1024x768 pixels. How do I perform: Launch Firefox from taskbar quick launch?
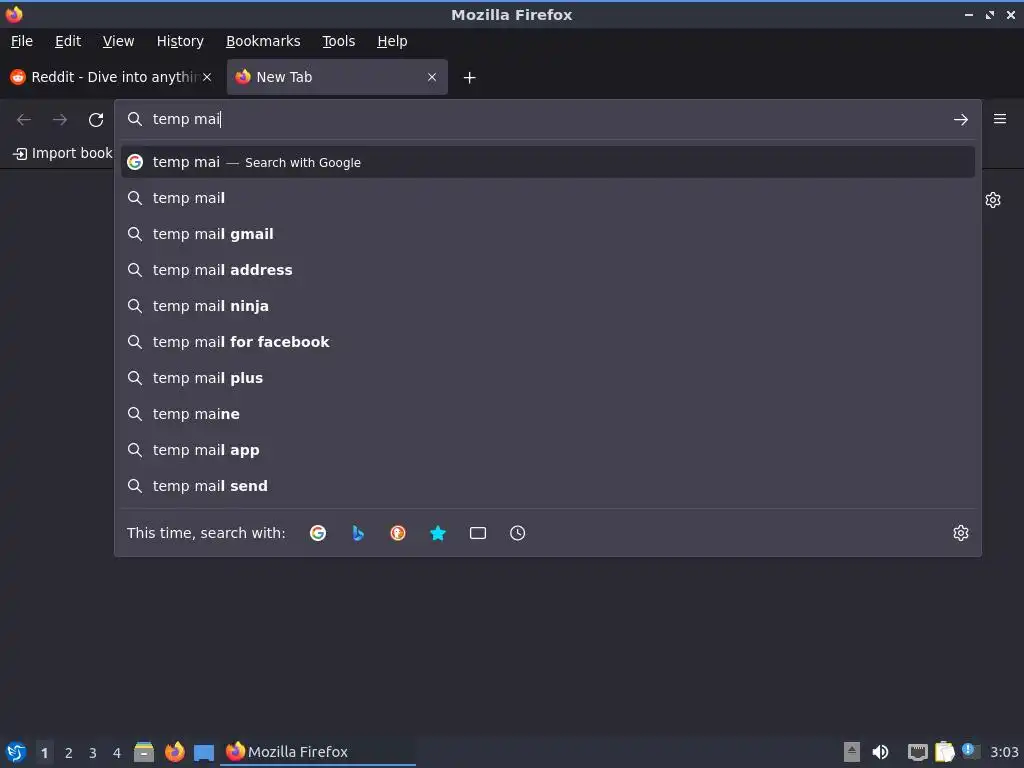click(174, 752)
